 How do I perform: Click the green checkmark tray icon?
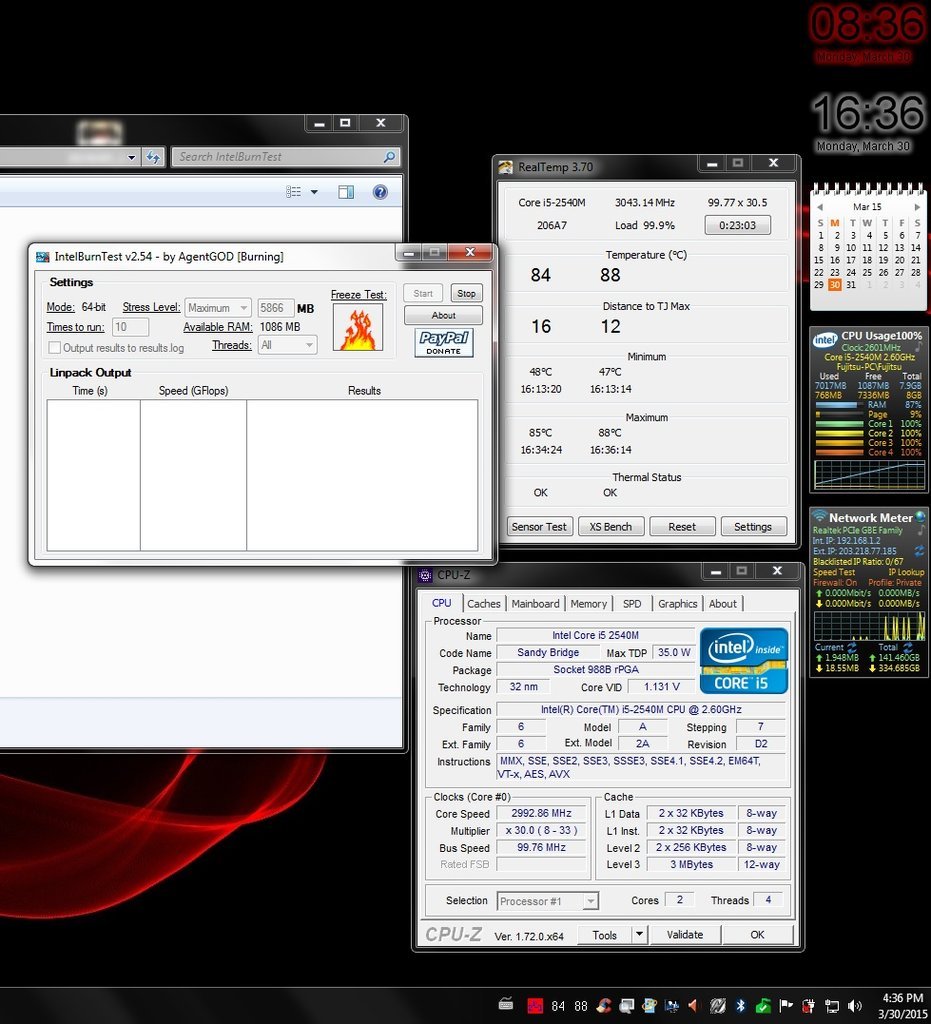tap(763, 1005)
